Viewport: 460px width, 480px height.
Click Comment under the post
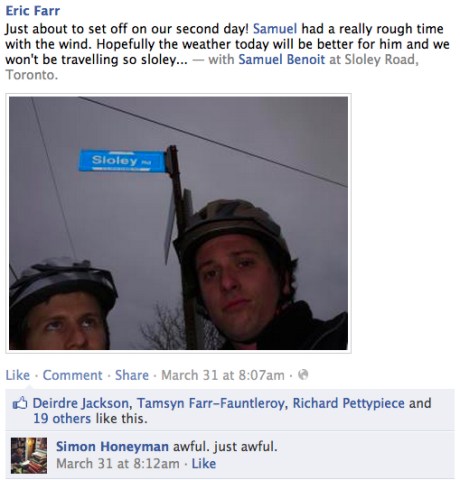(x=72, y=375)
